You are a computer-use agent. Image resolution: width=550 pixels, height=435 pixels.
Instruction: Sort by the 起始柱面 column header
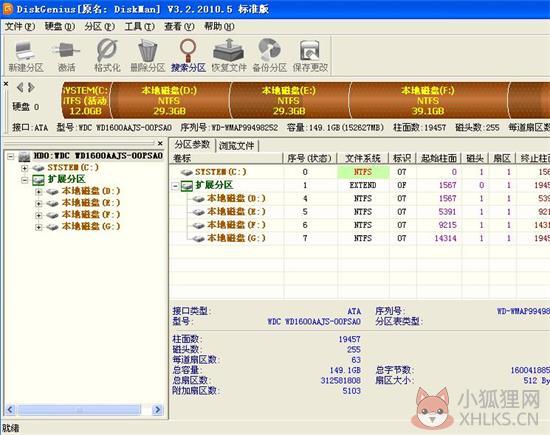coord(439,159)
